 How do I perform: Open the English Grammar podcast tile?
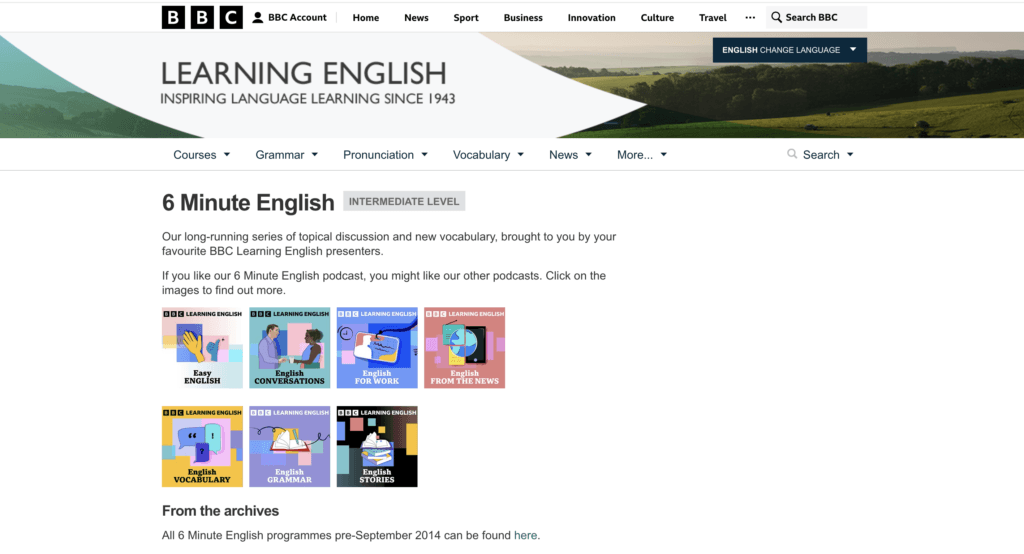click(x=289, y=446)
